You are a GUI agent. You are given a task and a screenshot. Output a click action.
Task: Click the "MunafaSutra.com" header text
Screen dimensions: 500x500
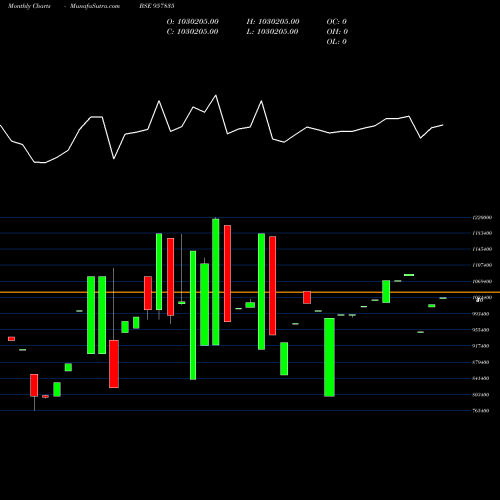tap(95, 6)
